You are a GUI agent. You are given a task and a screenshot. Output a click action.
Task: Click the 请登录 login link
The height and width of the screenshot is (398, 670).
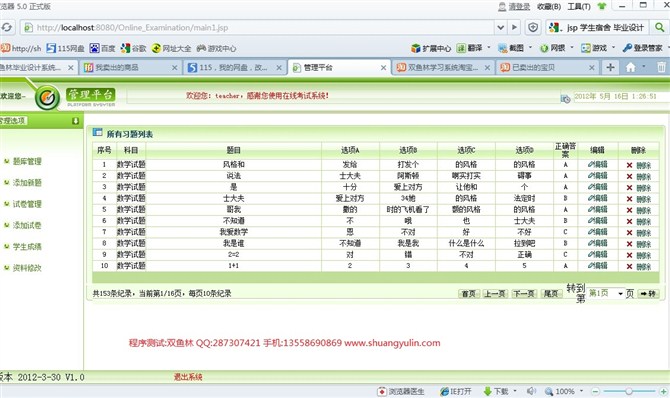[x=519, y=6]
